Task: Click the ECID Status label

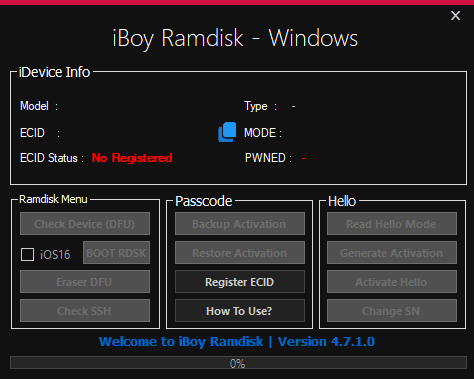Action: [x=52, y=158]
